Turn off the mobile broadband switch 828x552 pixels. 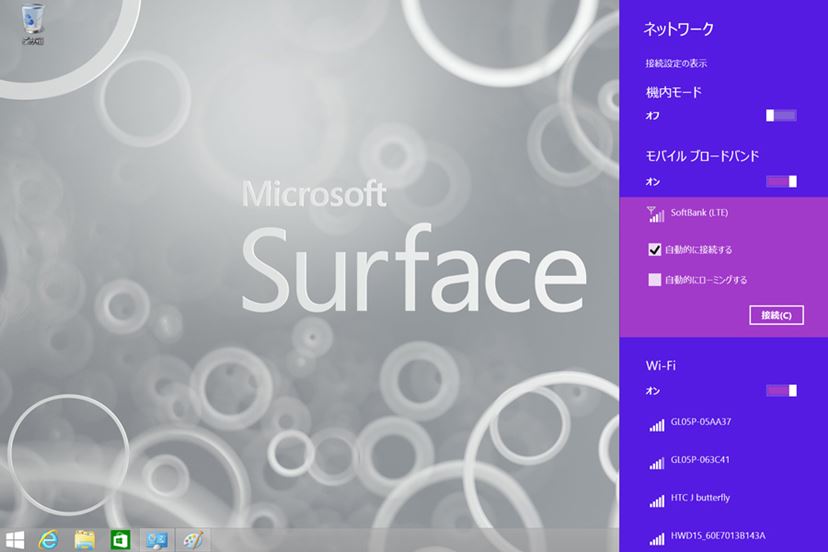pos(782,182)
